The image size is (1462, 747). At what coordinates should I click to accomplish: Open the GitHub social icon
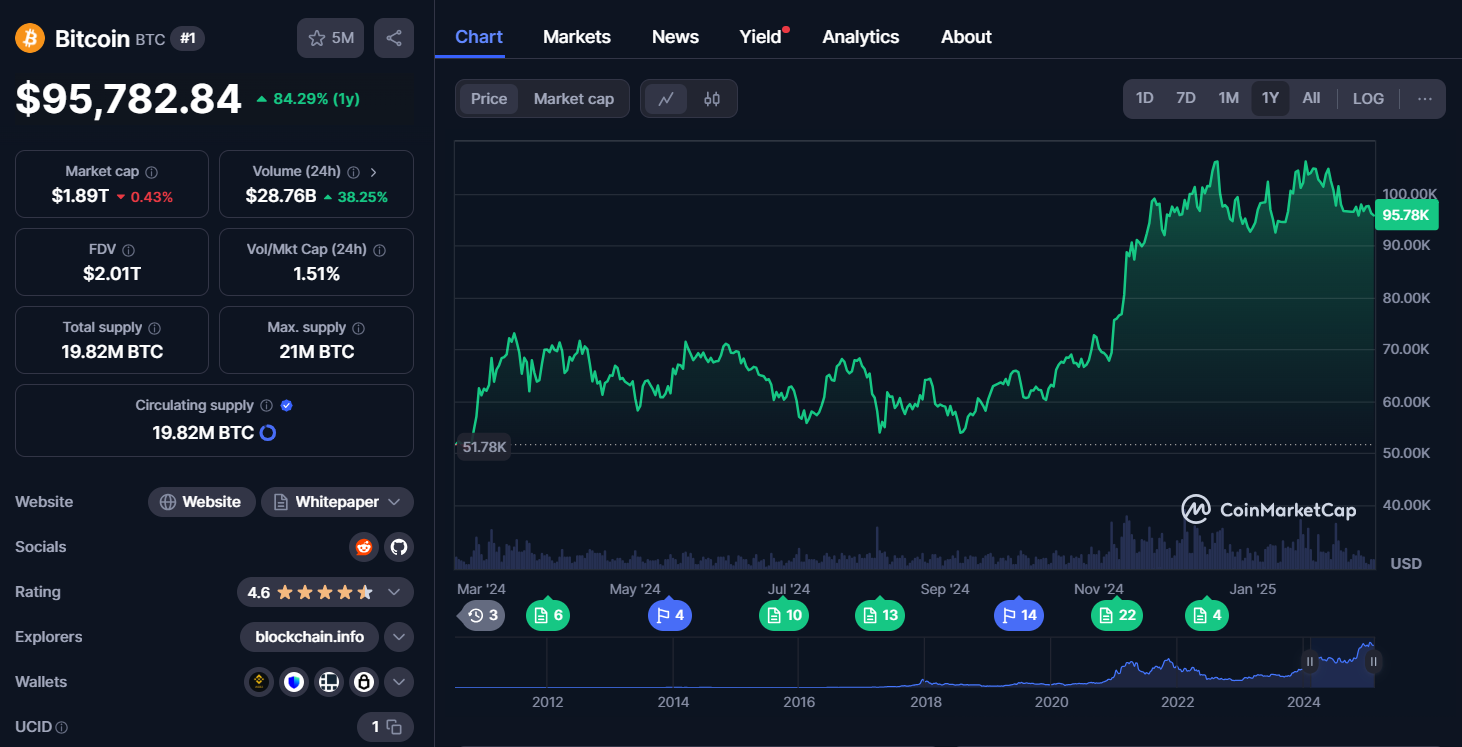click(399, 547)
